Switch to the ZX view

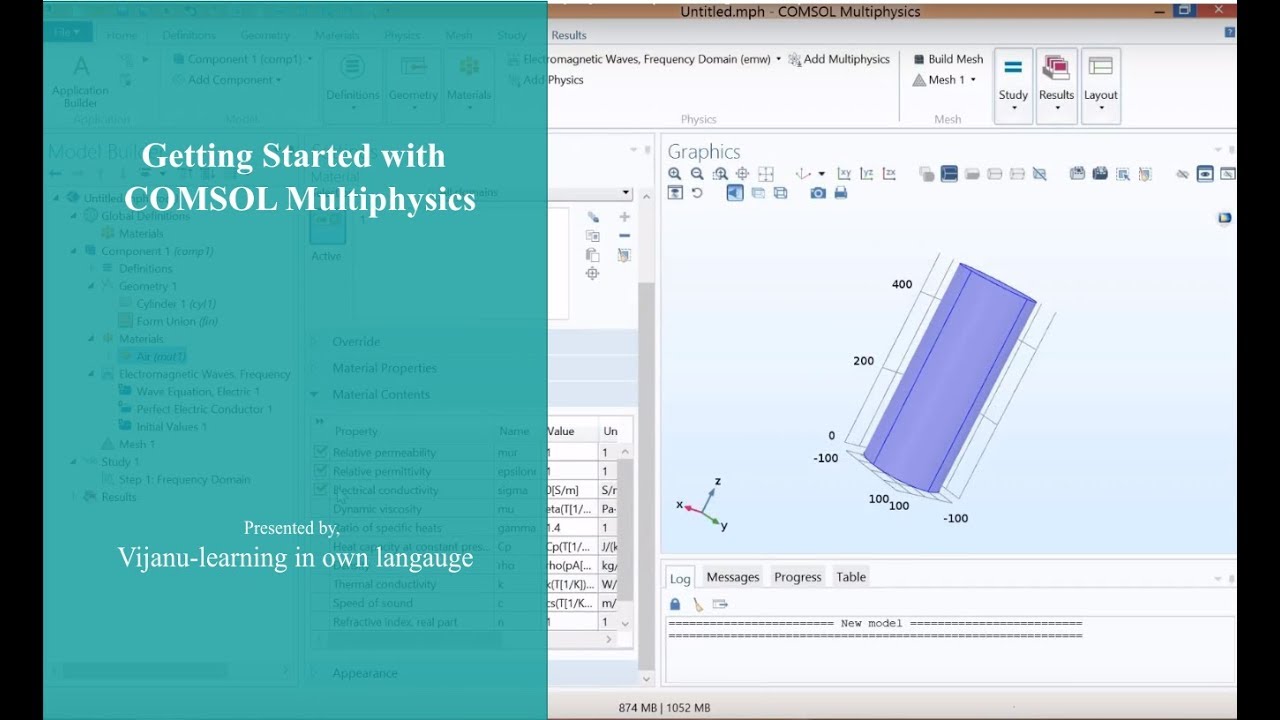pos(889,174)
